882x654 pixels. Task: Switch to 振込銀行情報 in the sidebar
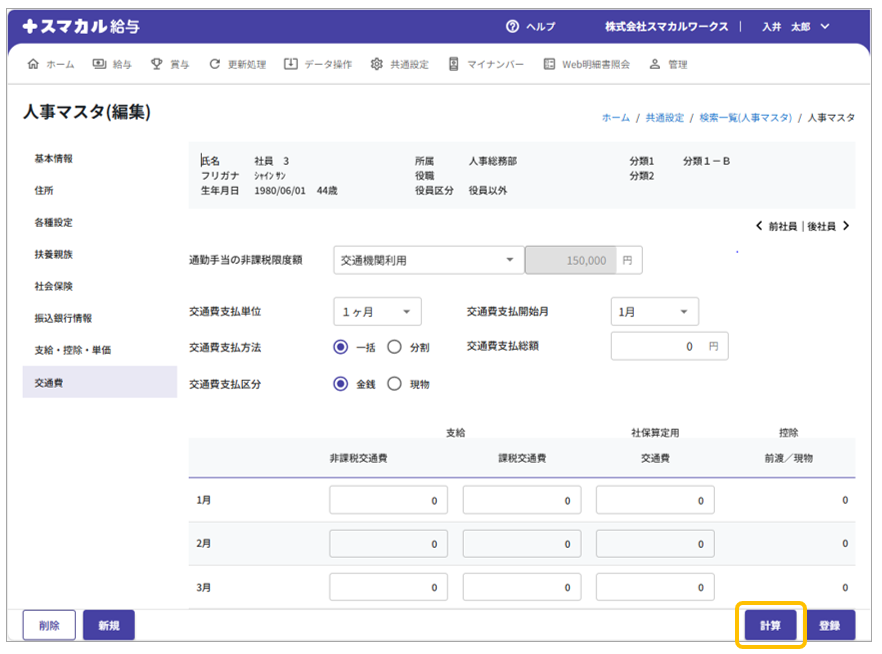click(x=63, y=318)
